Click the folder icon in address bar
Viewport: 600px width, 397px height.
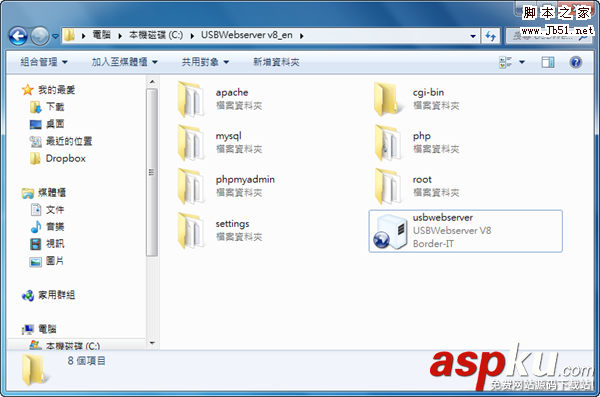click(x=69, y=36)
